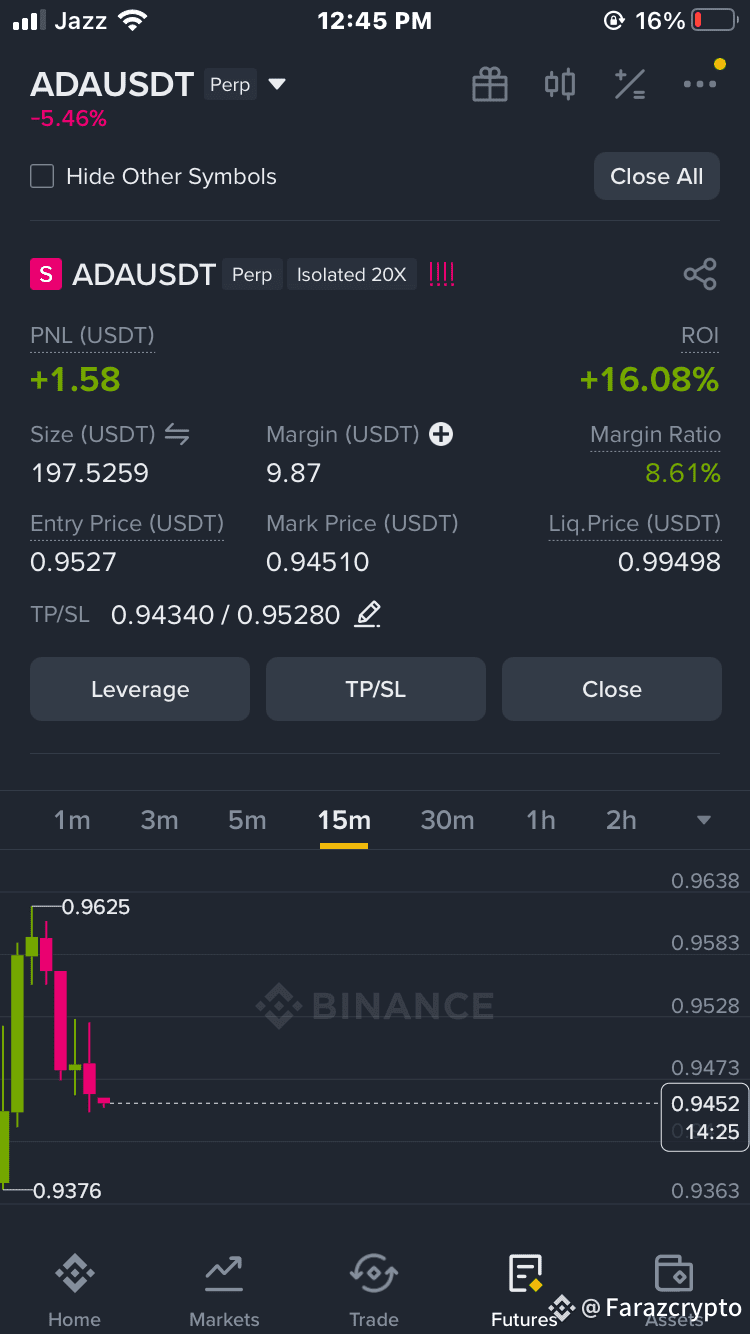Viewport: 750px width, 1334px height.
Task: Tap the battery indicator in status bar
Action: point(714,20)
